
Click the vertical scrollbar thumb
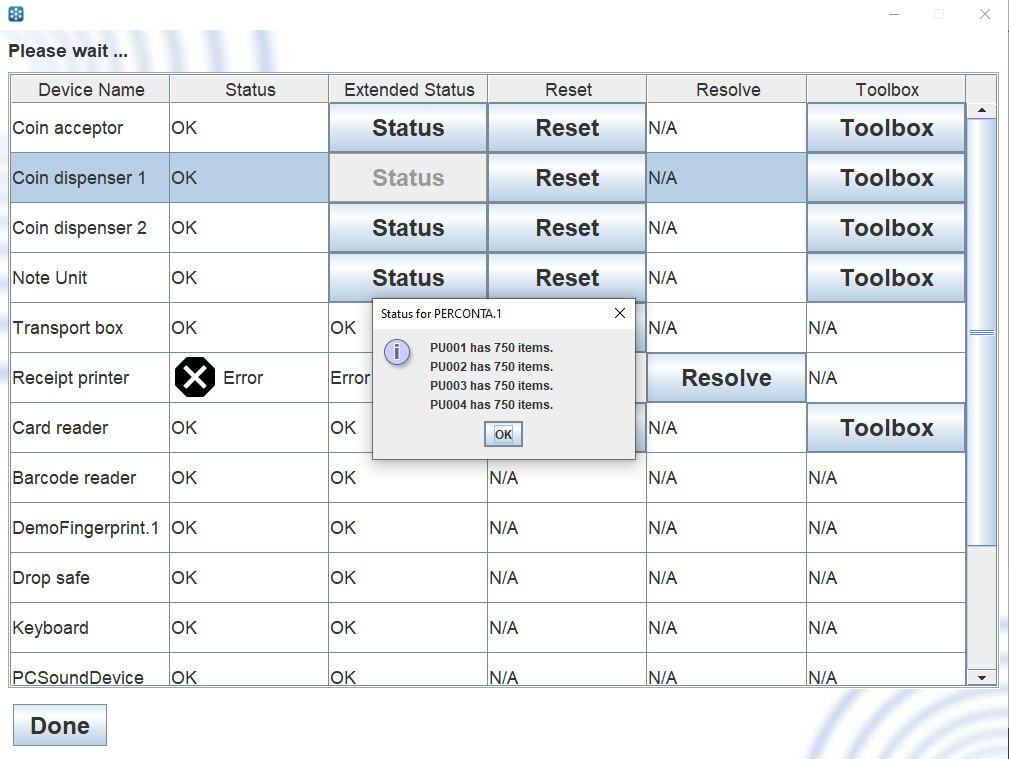coord(981,330)
